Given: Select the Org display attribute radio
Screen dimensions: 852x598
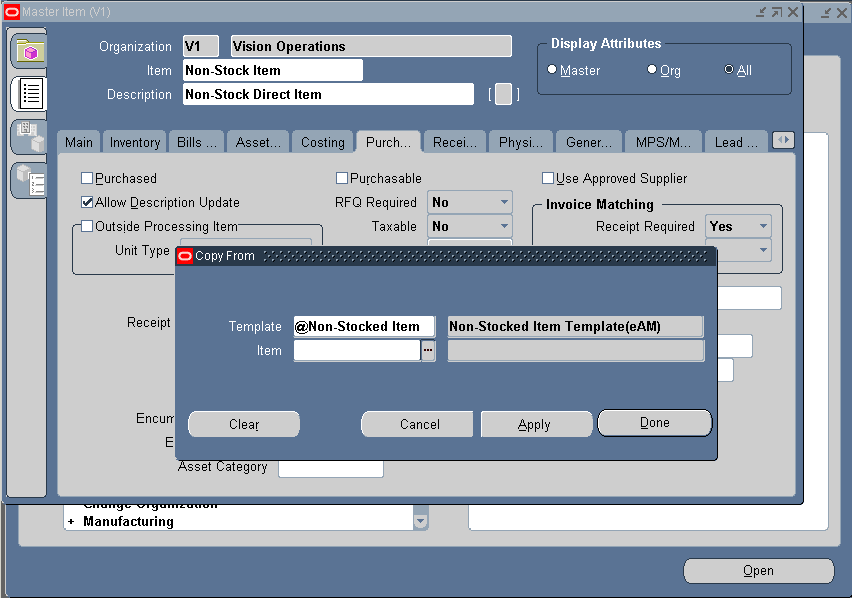Looking at the screenshot, I should point(652,70).
